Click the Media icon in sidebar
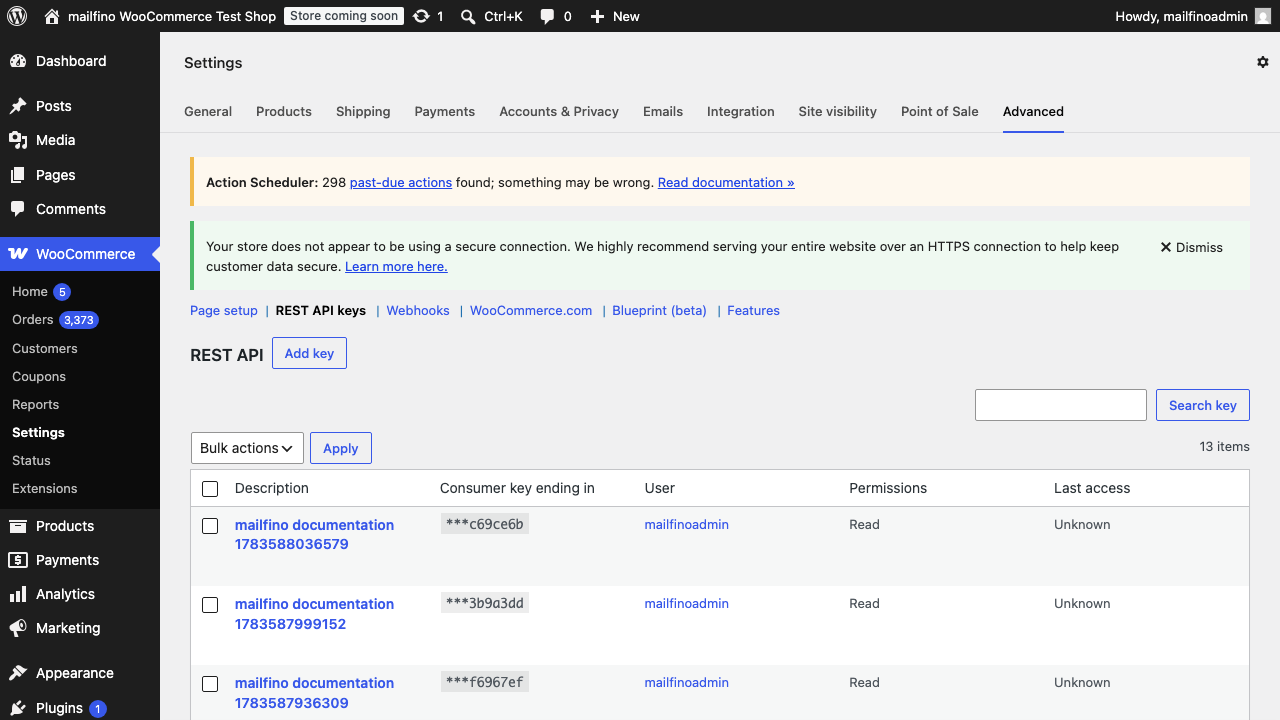Screen dimensions: 1280x720 (18, 140)
